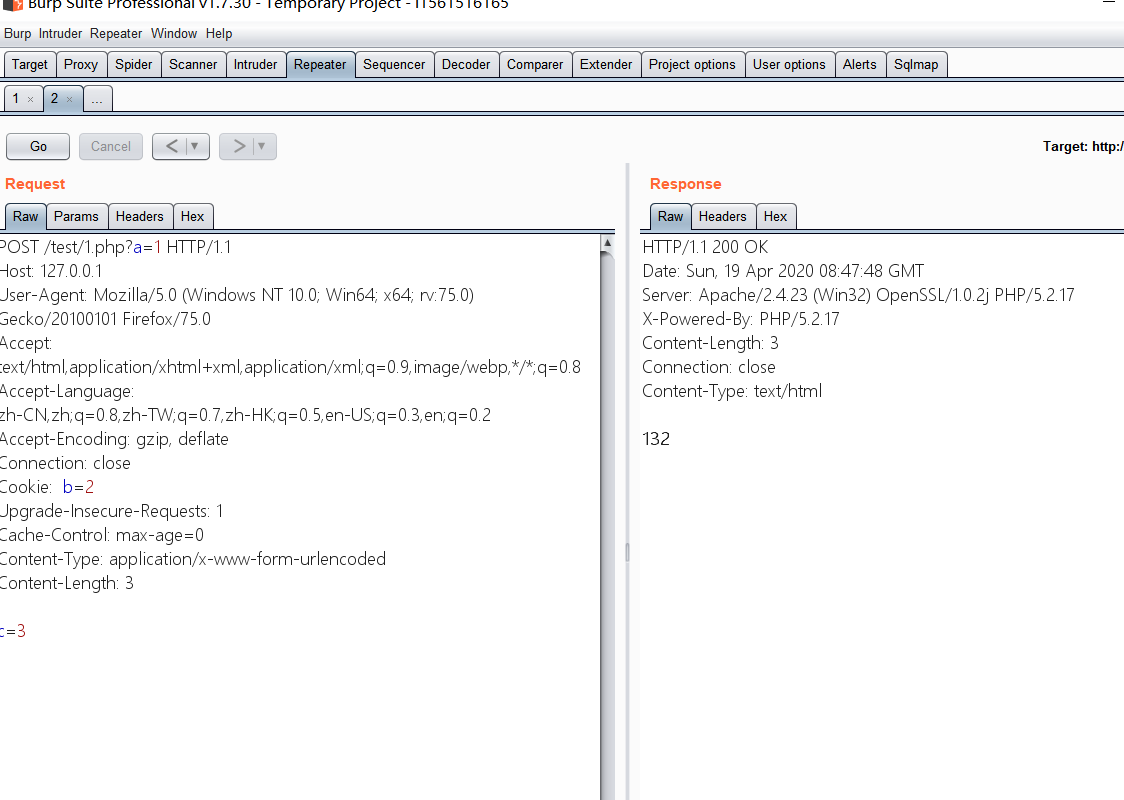Click the request Content-Type urlencoded line
The height and width of the screenshot is (800, 1124).
(193, 559)
